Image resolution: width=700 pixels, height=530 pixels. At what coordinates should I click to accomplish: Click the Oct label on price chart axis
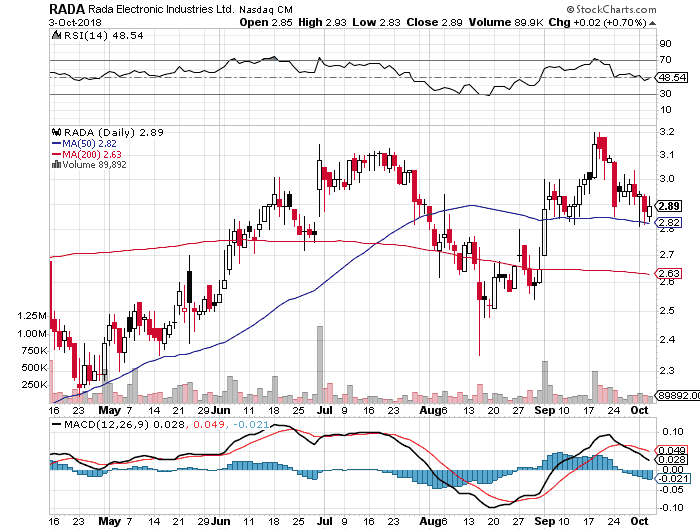(640, 410)
